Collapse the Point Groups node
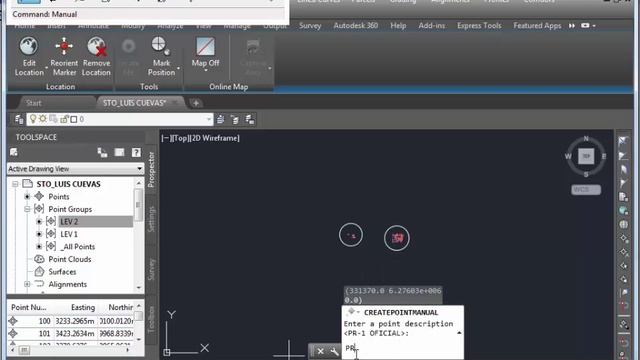Screen dimensions: 640x360 [27, 209]
